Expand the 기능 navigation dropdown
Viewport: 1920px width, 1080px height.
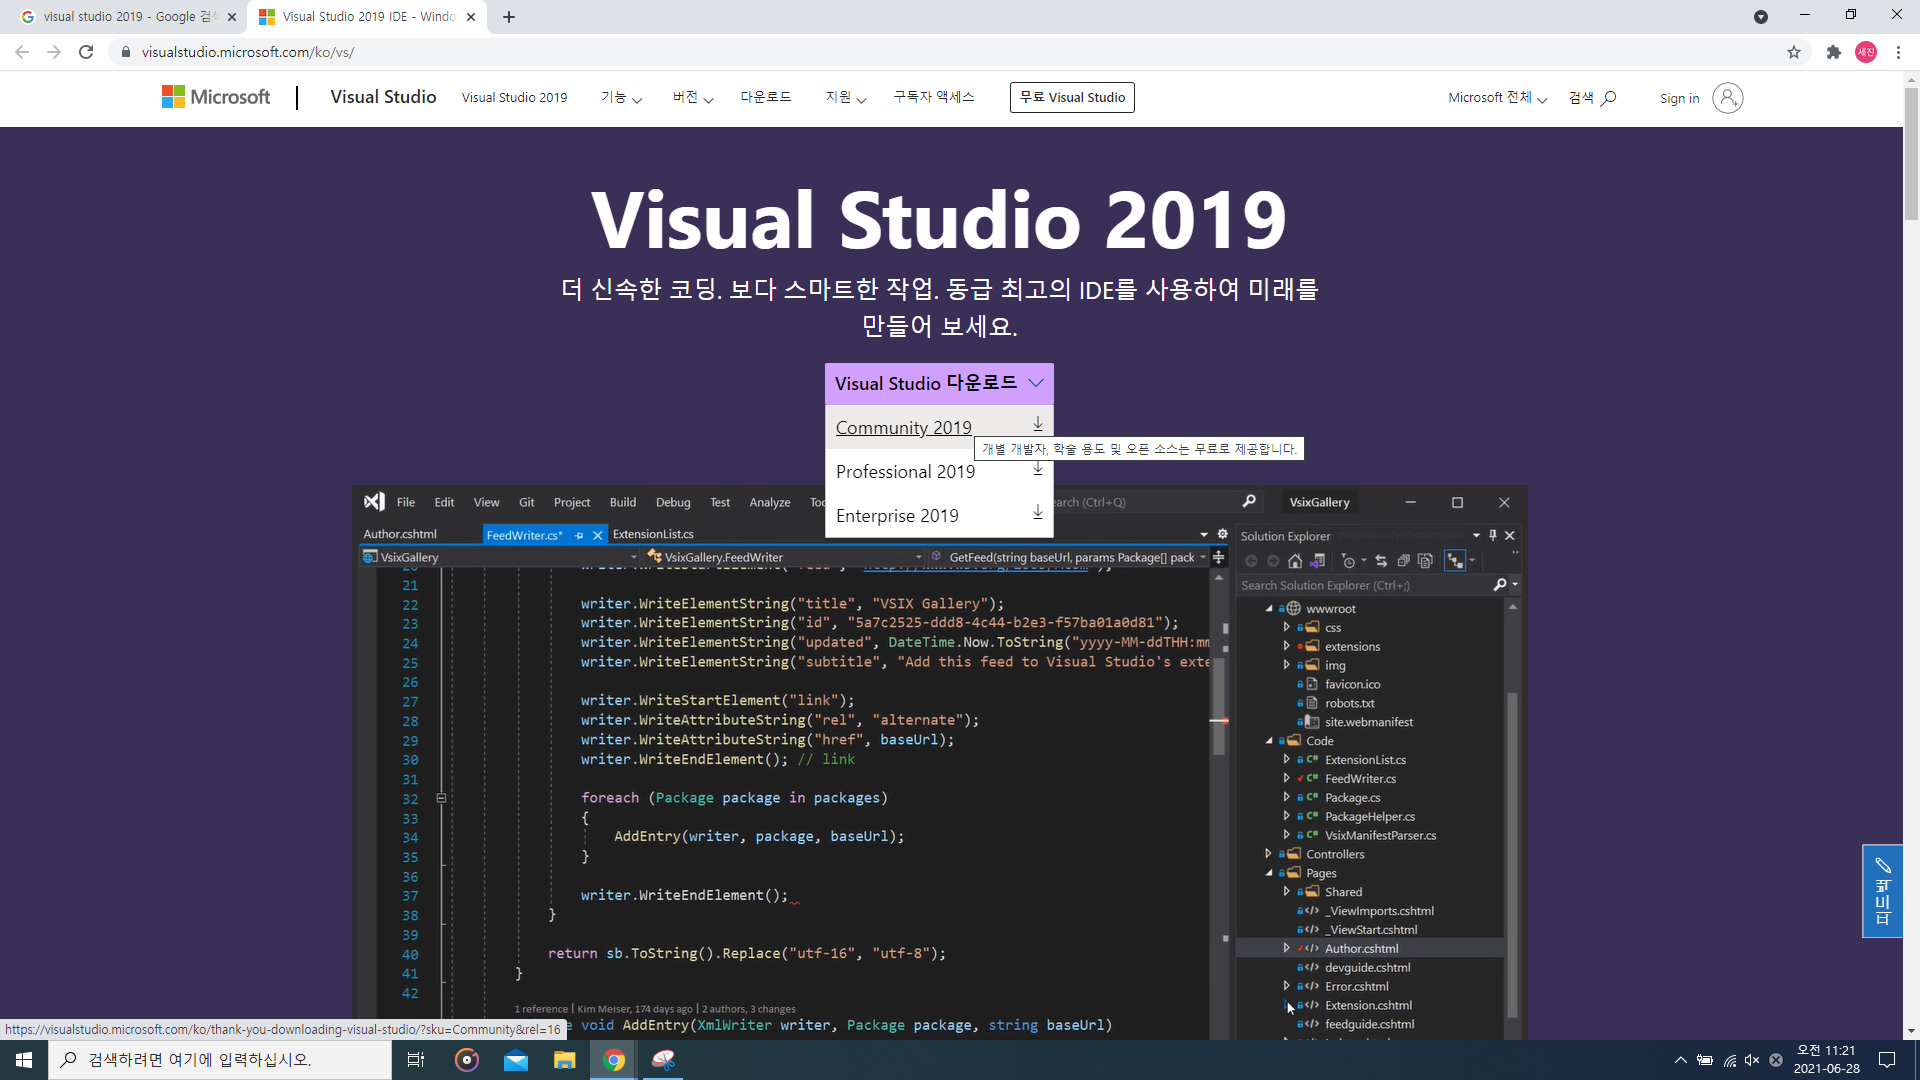[x=621, y=97]
